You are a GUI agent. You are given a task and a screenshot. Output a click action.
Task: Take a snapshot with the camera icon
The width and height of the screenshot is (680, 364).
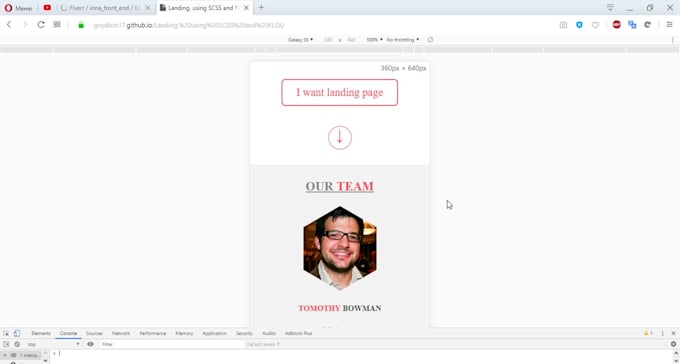coord(563,25)
